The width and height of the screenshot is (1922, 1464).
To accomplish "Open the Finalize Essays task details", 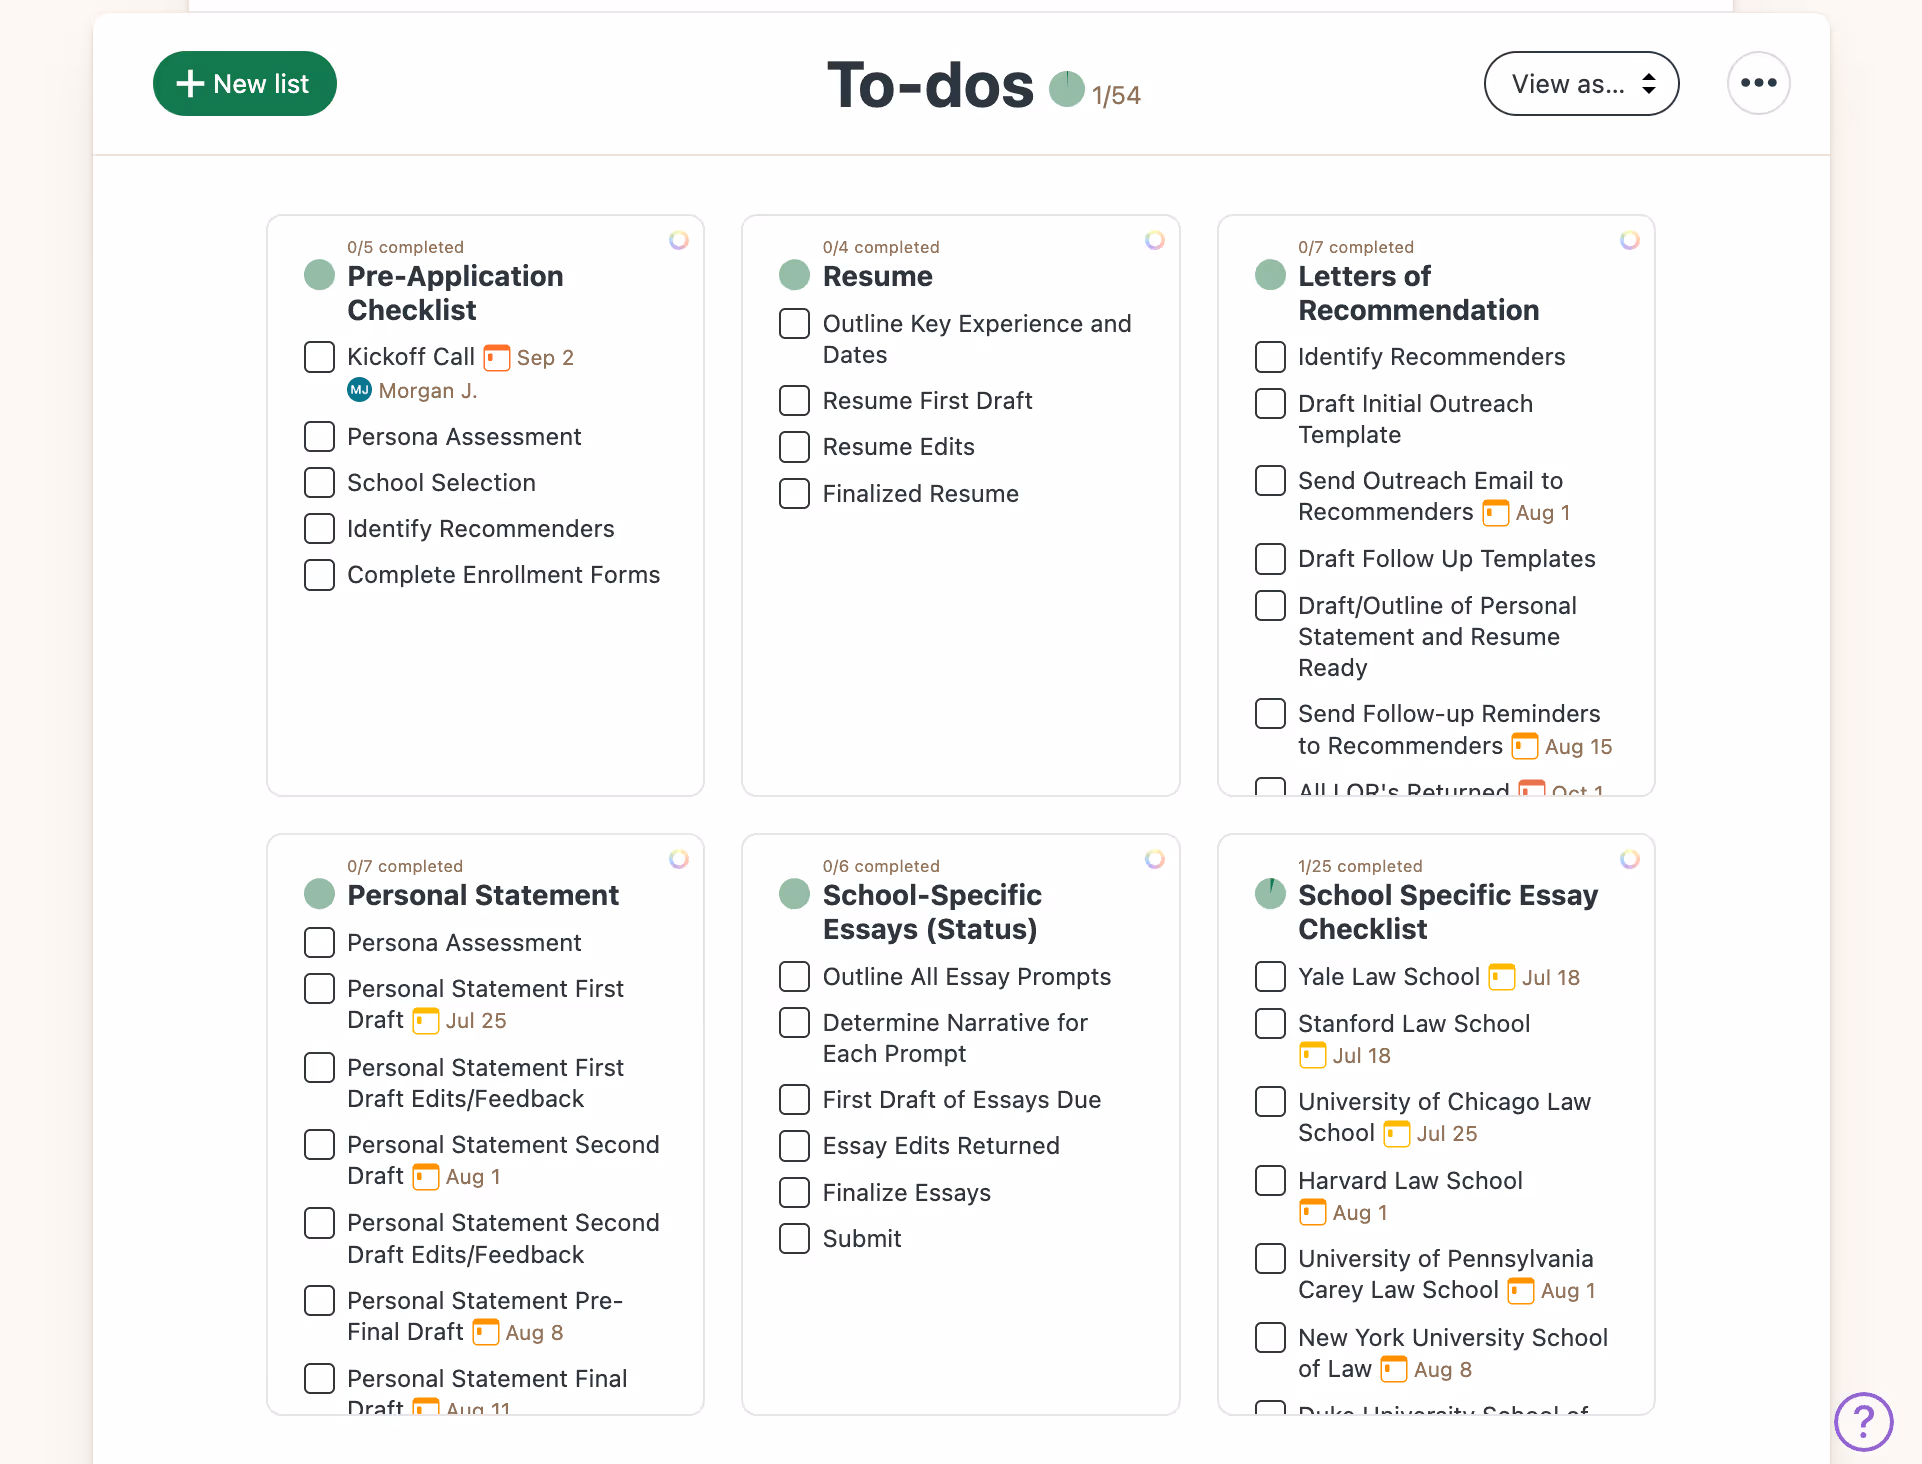I will click(906, 1192).
